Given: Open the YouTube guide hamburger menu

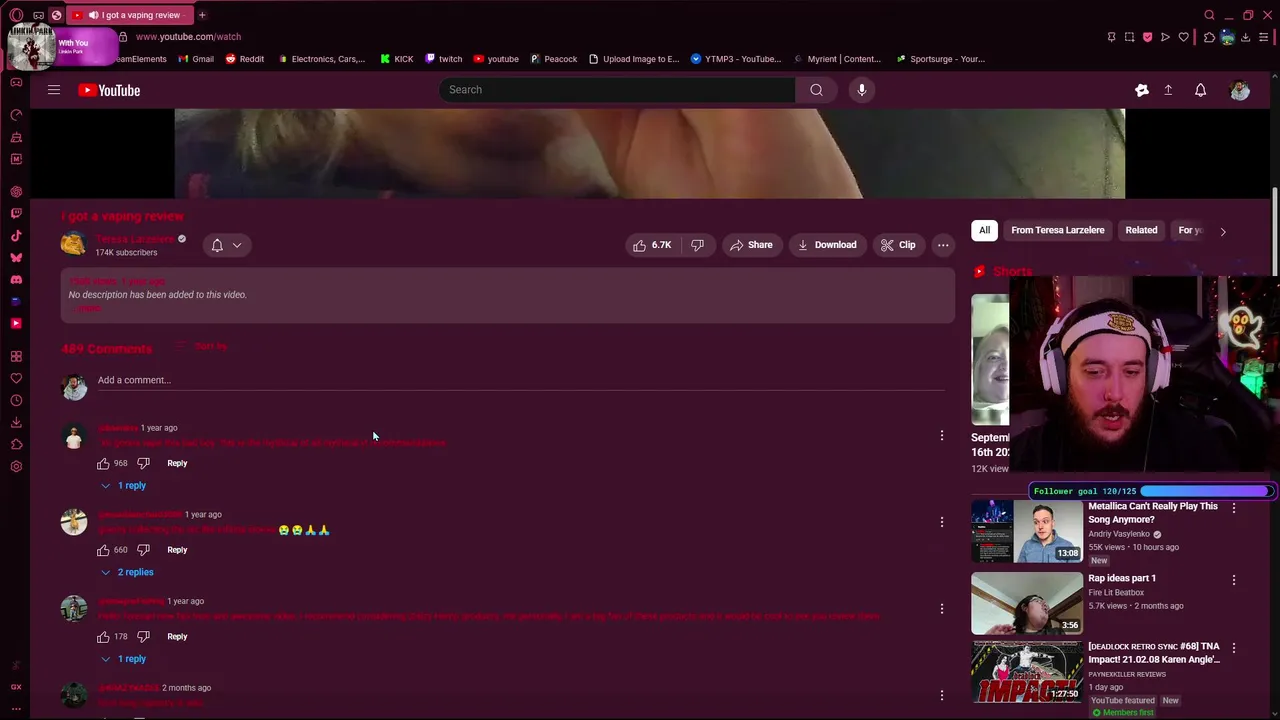Looking at the screenshot, I should (x=54, y=90).
